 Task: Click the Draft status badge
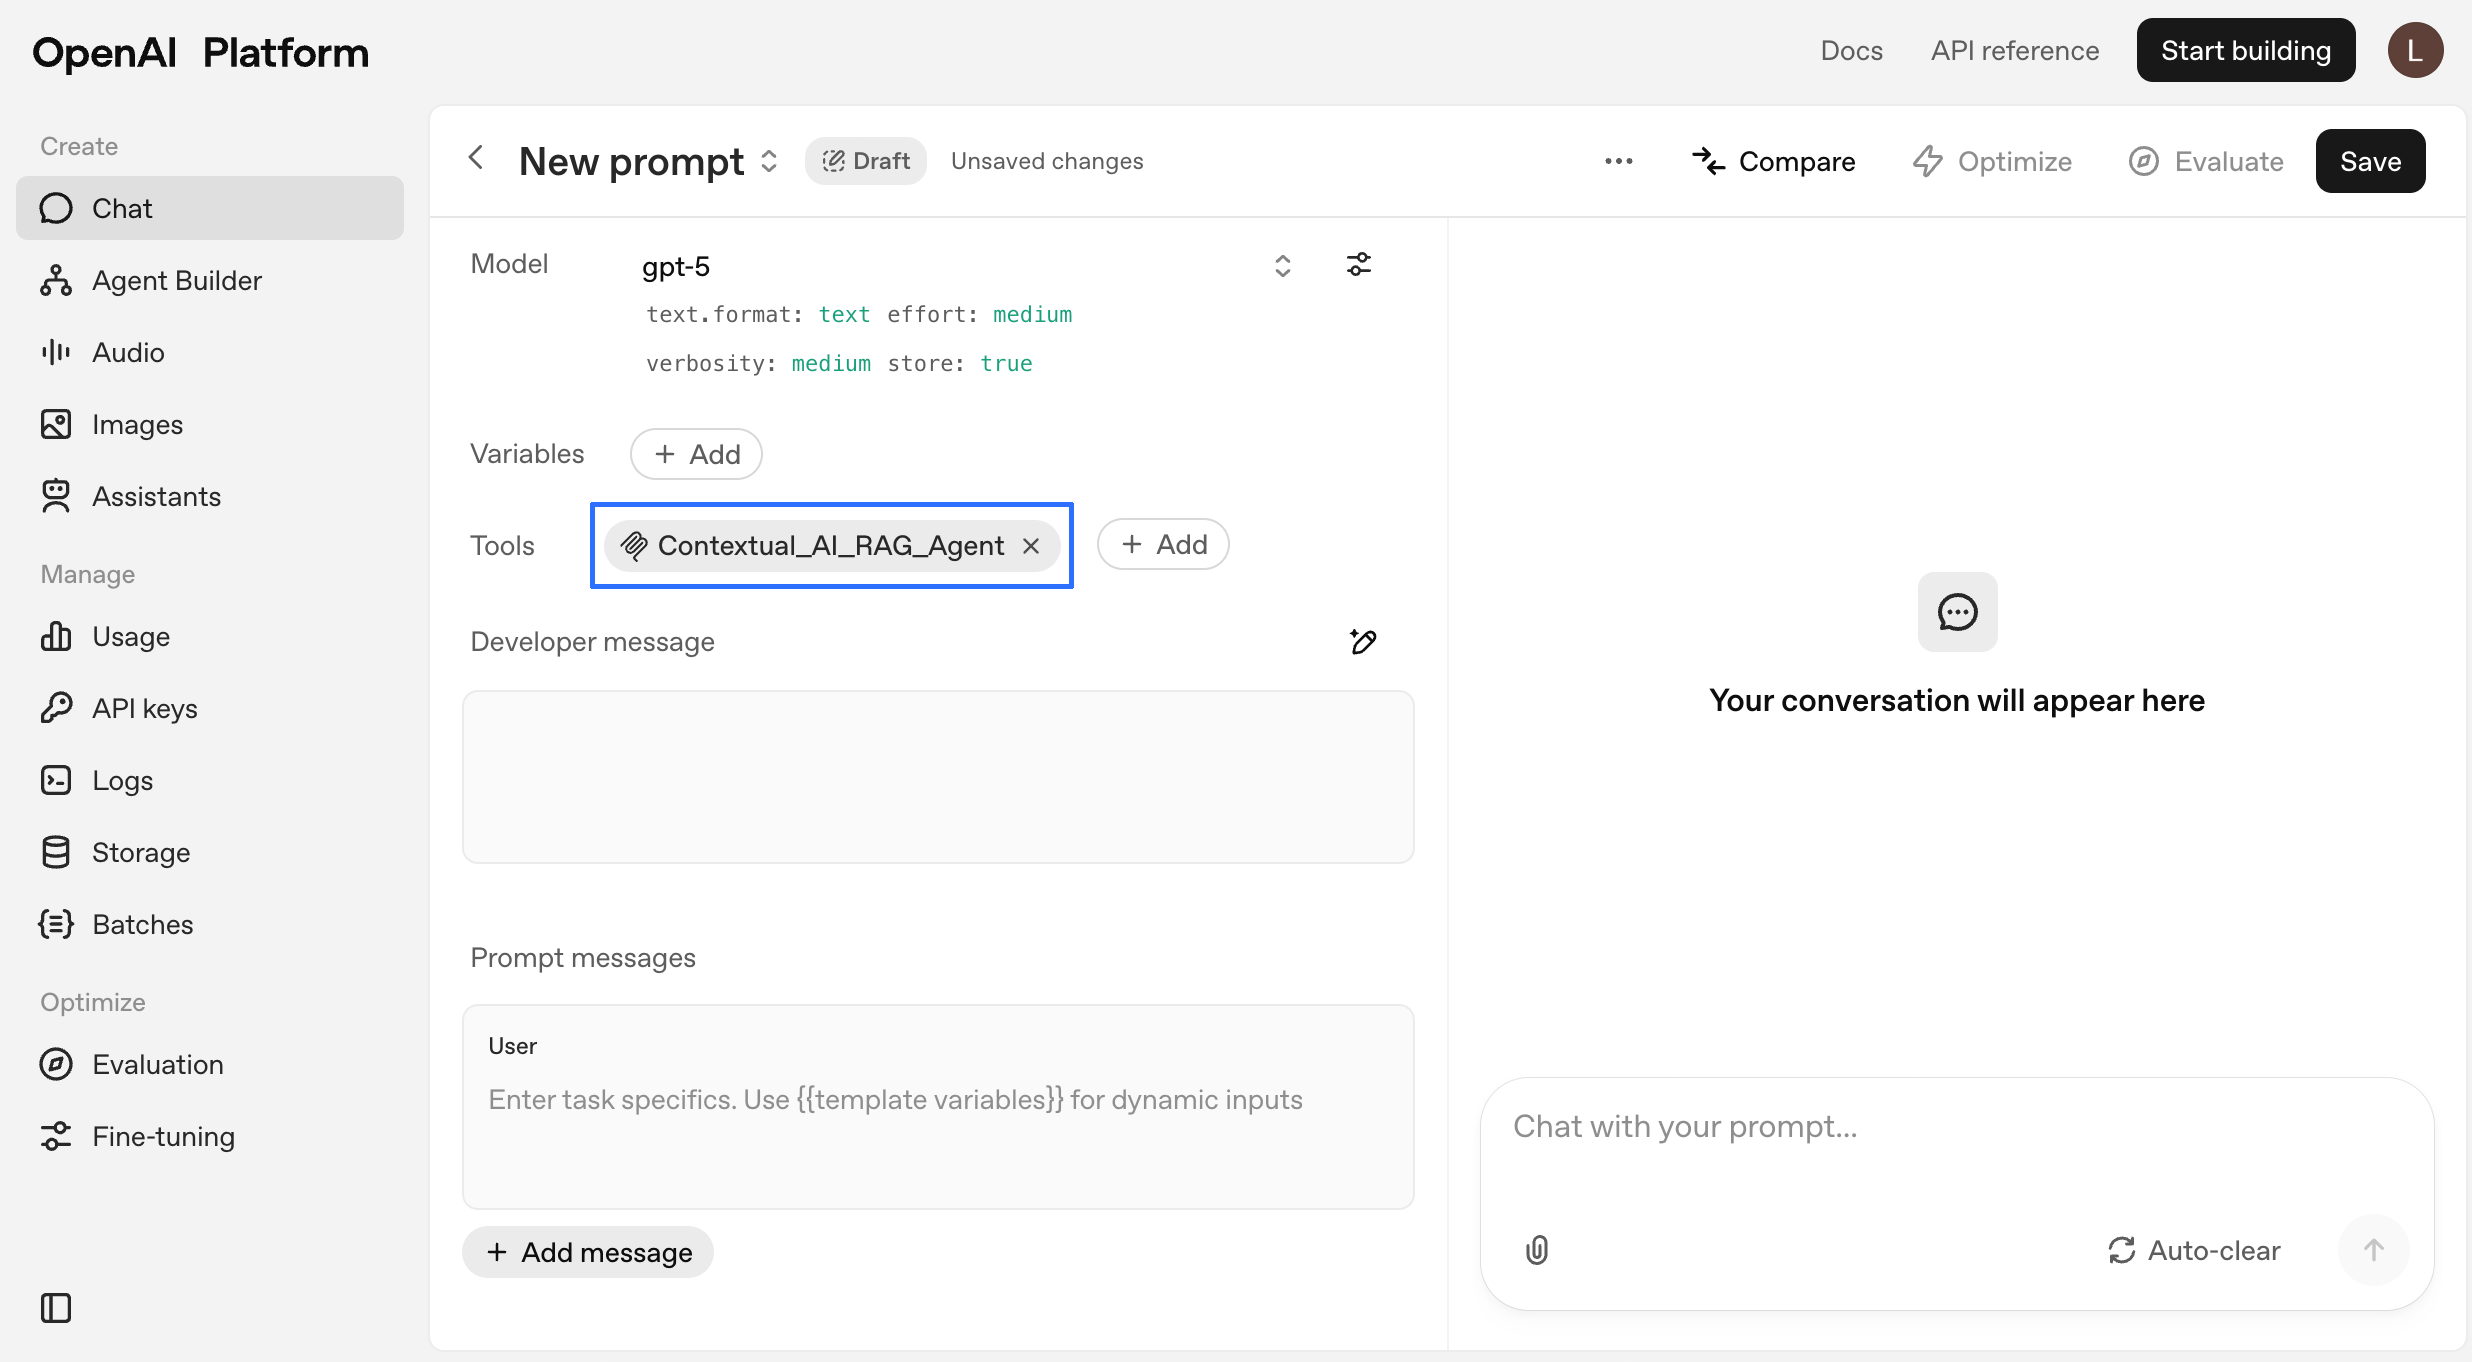tap(866, 161)
